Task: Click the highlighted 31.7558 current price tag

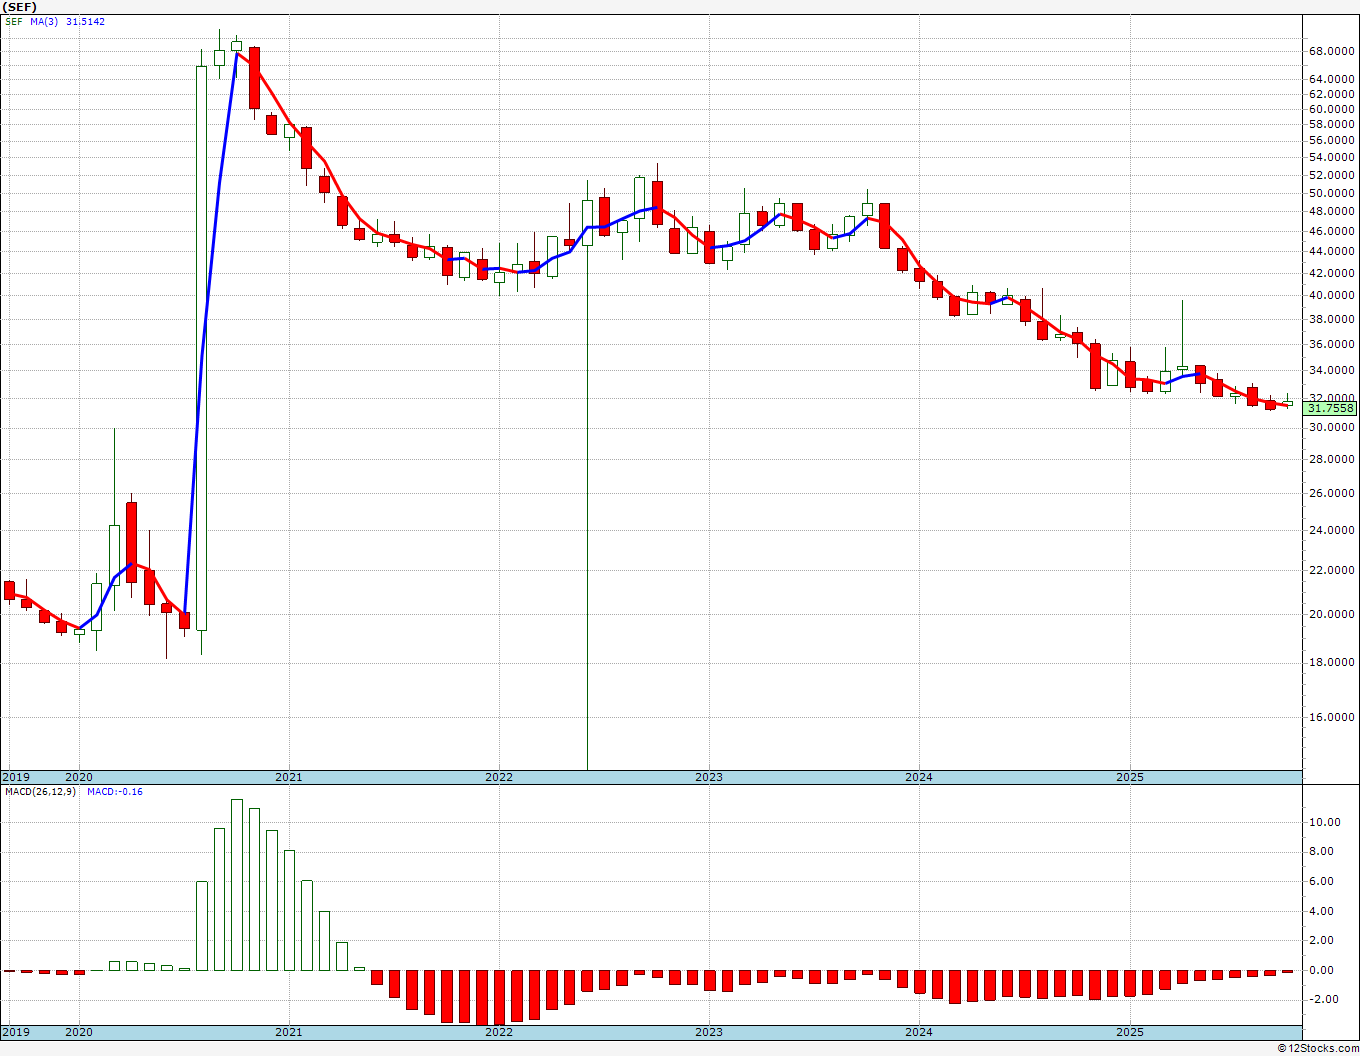Action: (x=1330, y=408)
